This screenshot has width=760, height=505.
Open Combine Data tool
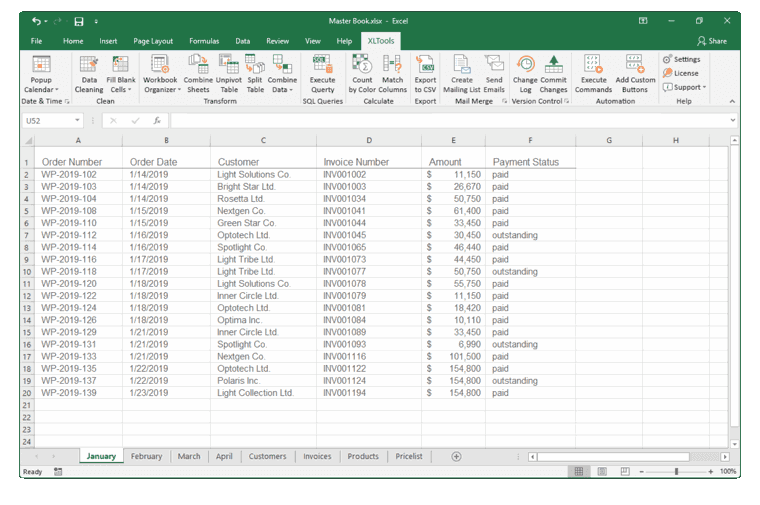point(282,74)
